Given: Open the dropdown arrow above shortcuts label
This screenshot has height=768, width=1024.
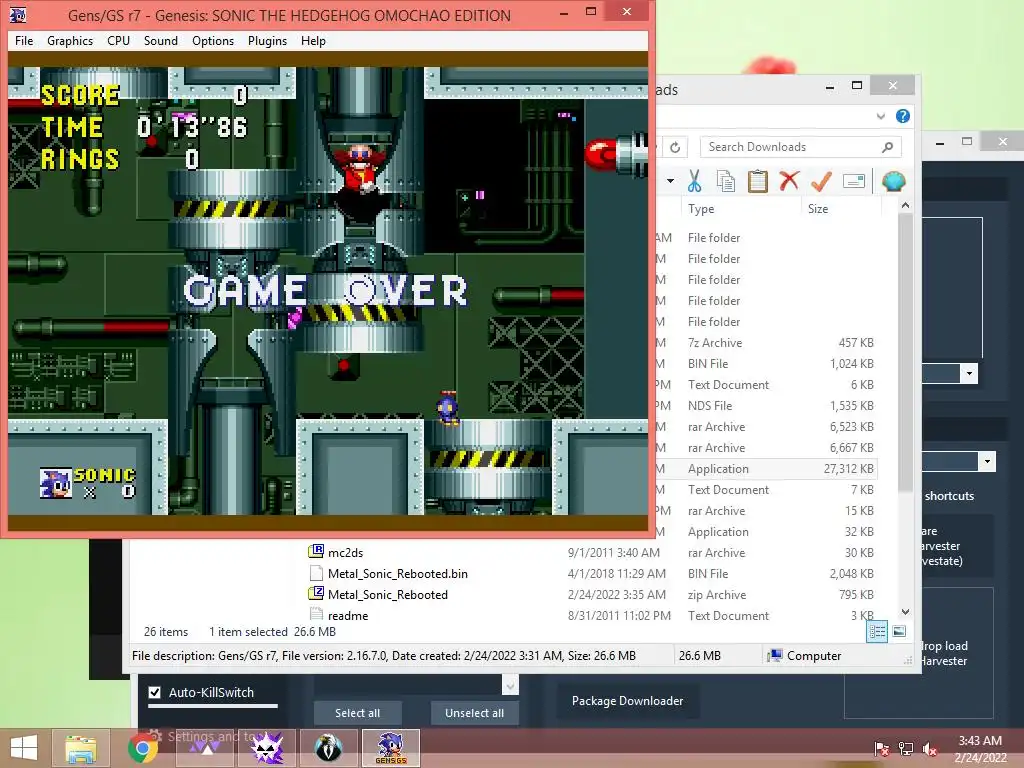Looking at the screenshot, I should pyautogui.click(x=987, y=461).
